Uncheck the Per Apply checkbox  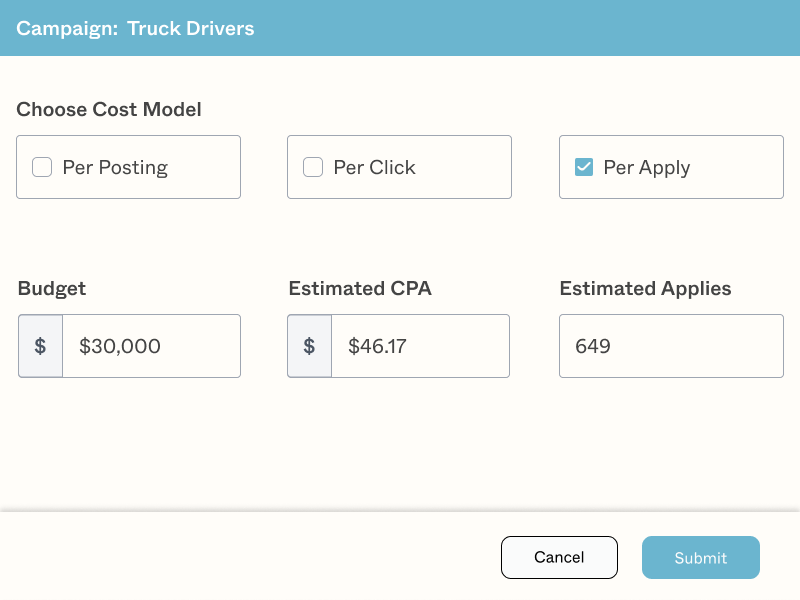click(x=584, y=168)
